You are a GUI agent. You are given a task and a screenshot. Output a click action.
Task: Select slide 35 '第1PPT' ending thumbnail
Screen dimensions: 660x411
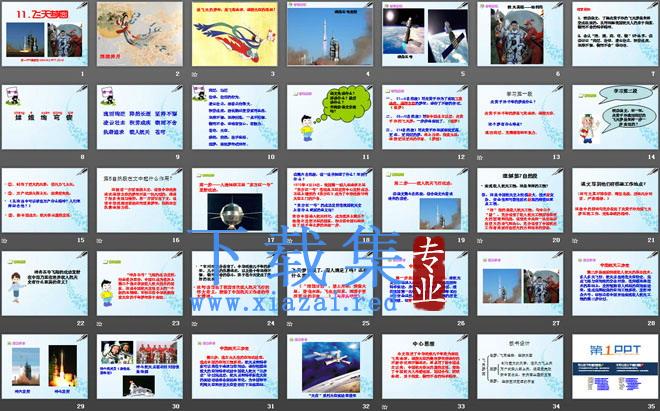tap(615, 366)
